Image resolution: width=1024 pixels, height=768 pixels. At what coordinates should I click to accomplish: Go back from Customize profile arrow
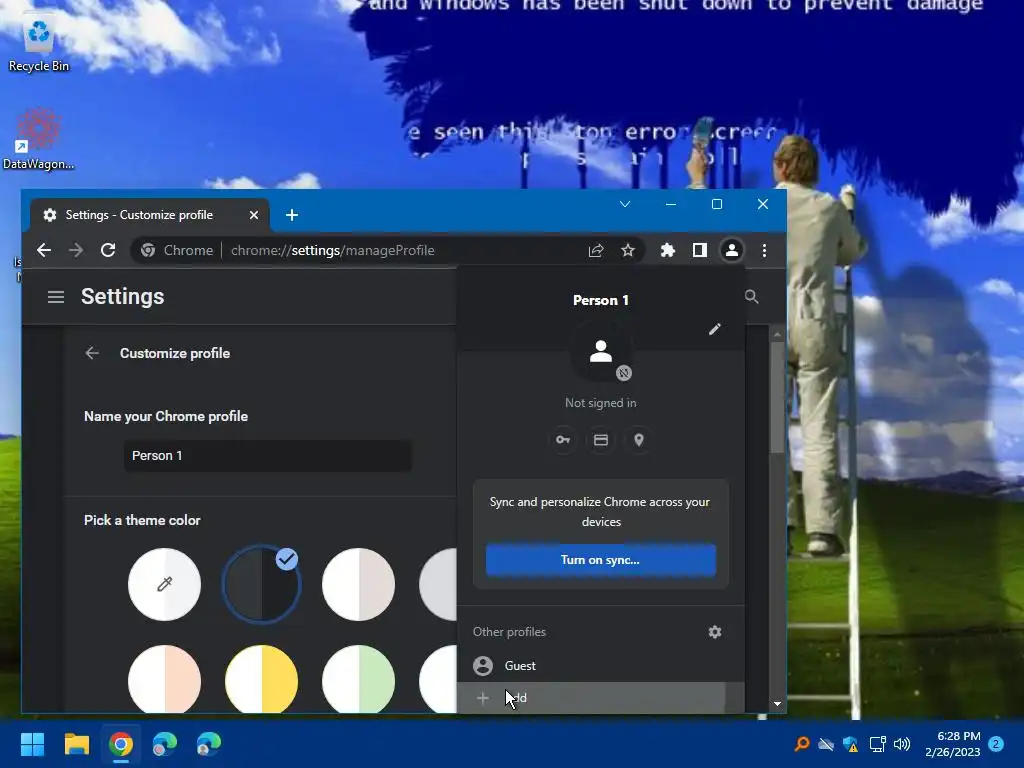coord(92,353)
